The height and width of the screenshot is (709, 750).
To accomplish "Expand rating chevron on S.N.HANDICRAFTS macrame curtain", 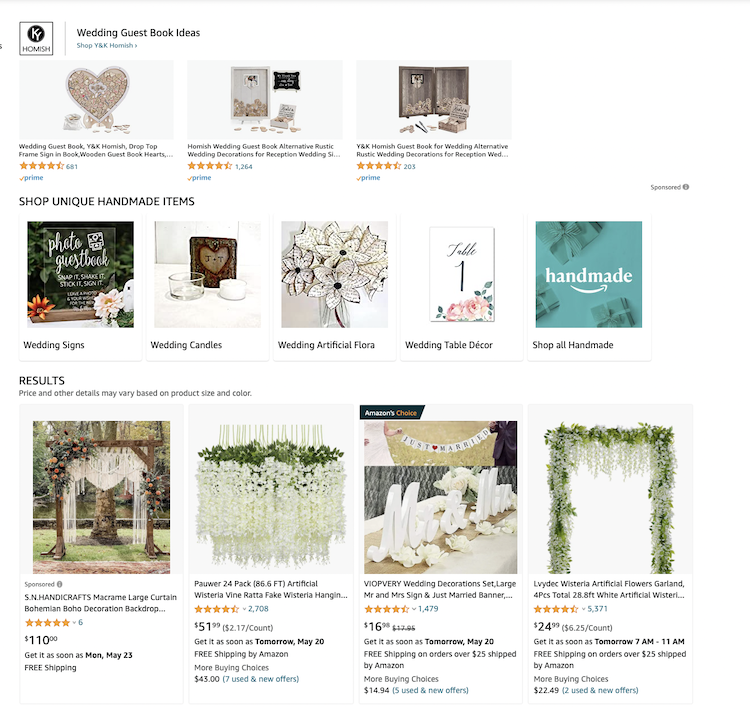I will pyautogui.click(x=74, y=623).
